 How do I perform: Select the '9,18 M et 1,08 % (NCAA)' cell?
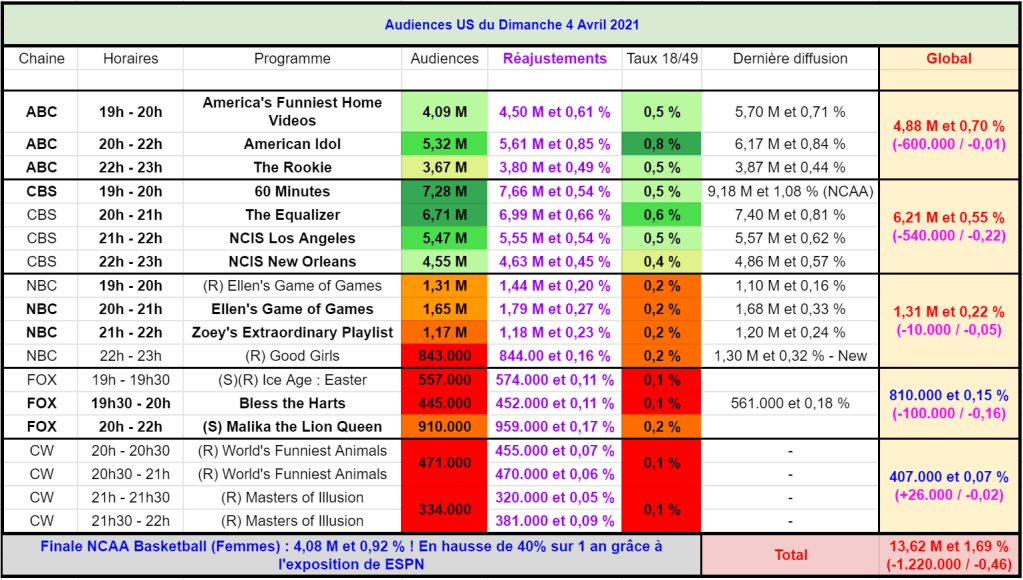coord(790,191)
